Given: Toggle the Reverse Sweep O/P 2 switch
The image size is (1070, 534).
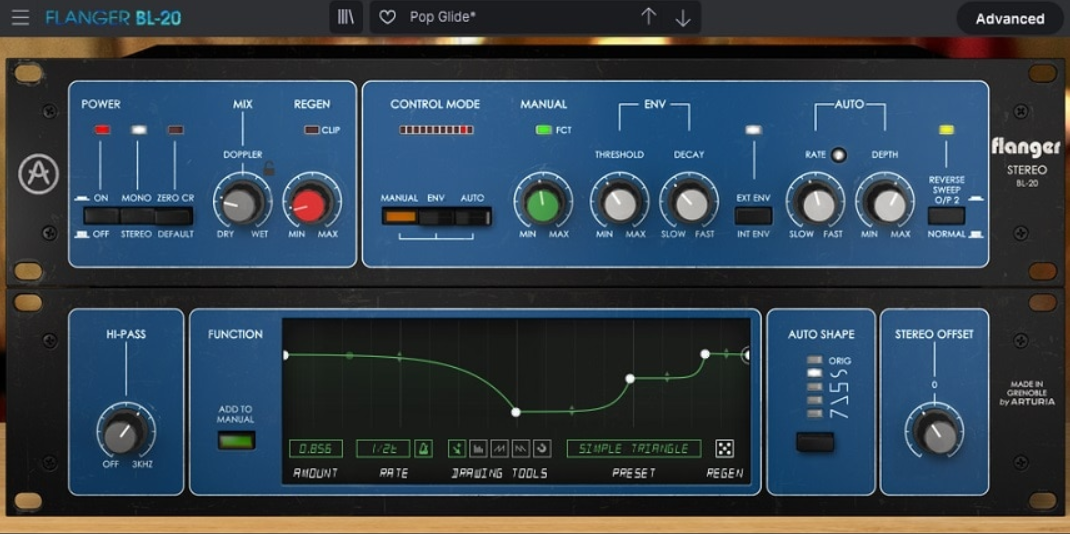Looking at the screenshot, I should click(x=946, y=216).
